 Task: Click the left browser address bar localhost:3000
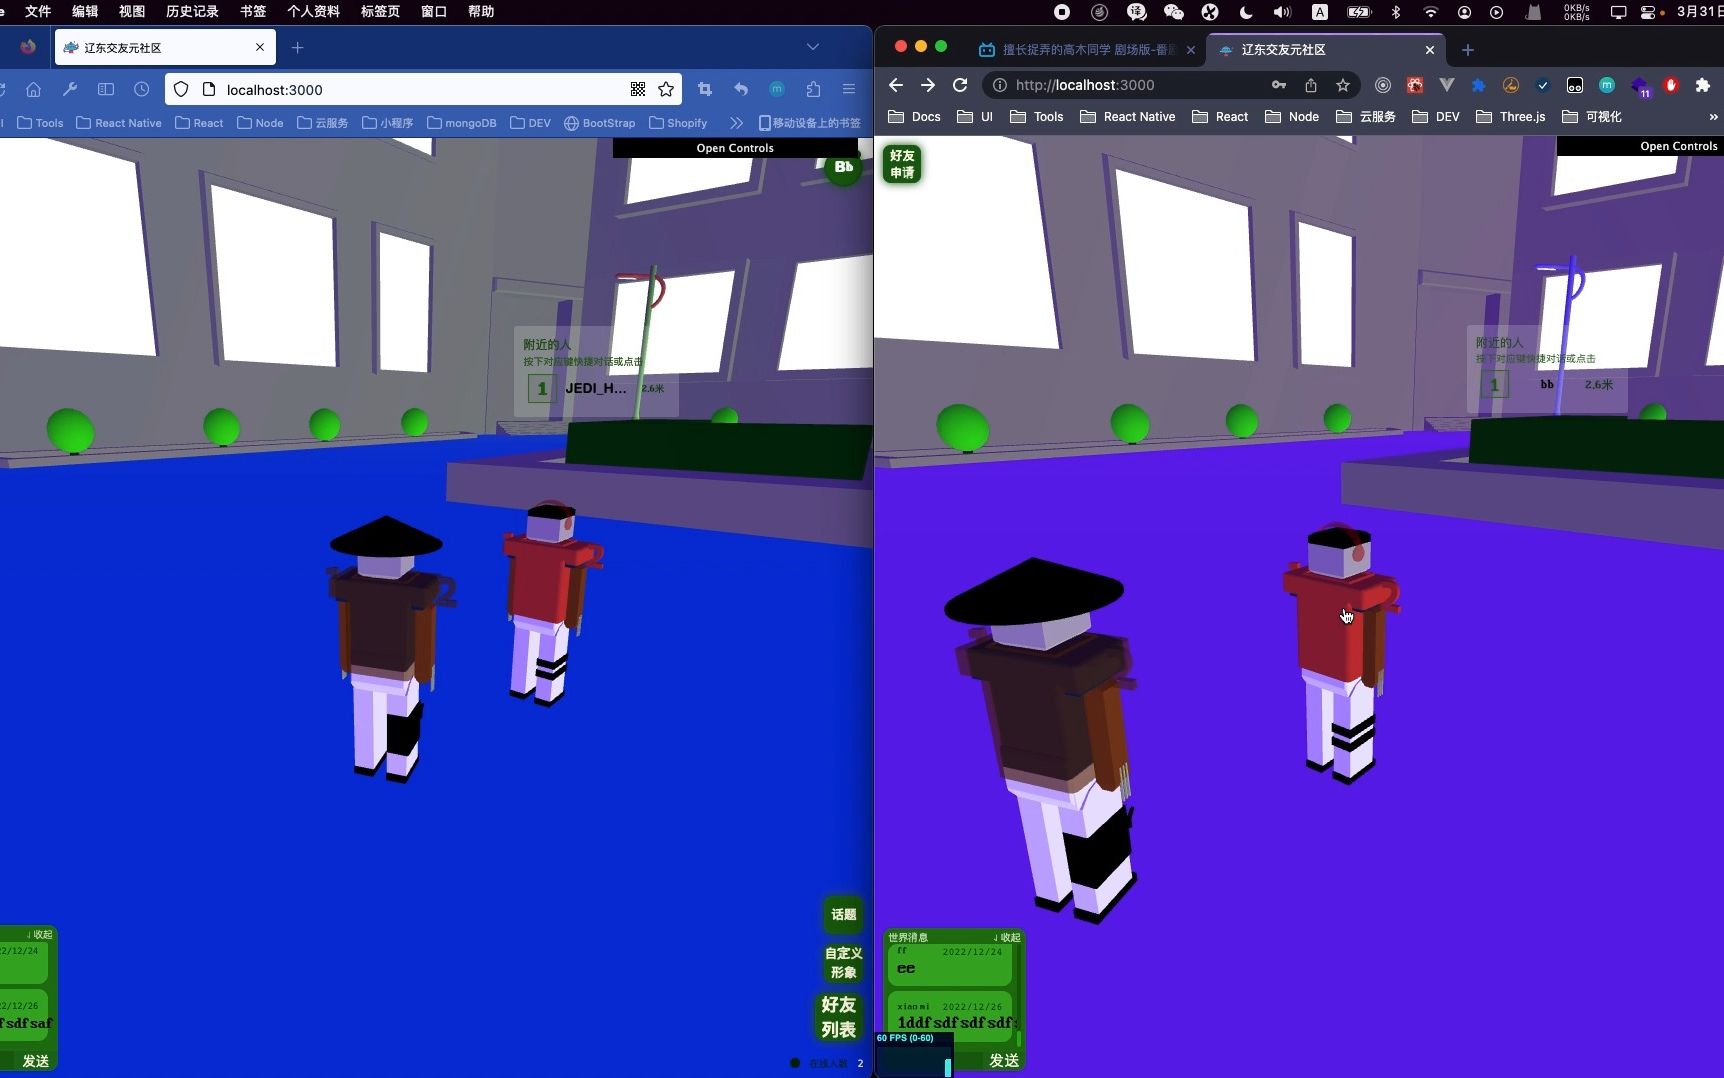pyautogui.click(x=424, y=89)
